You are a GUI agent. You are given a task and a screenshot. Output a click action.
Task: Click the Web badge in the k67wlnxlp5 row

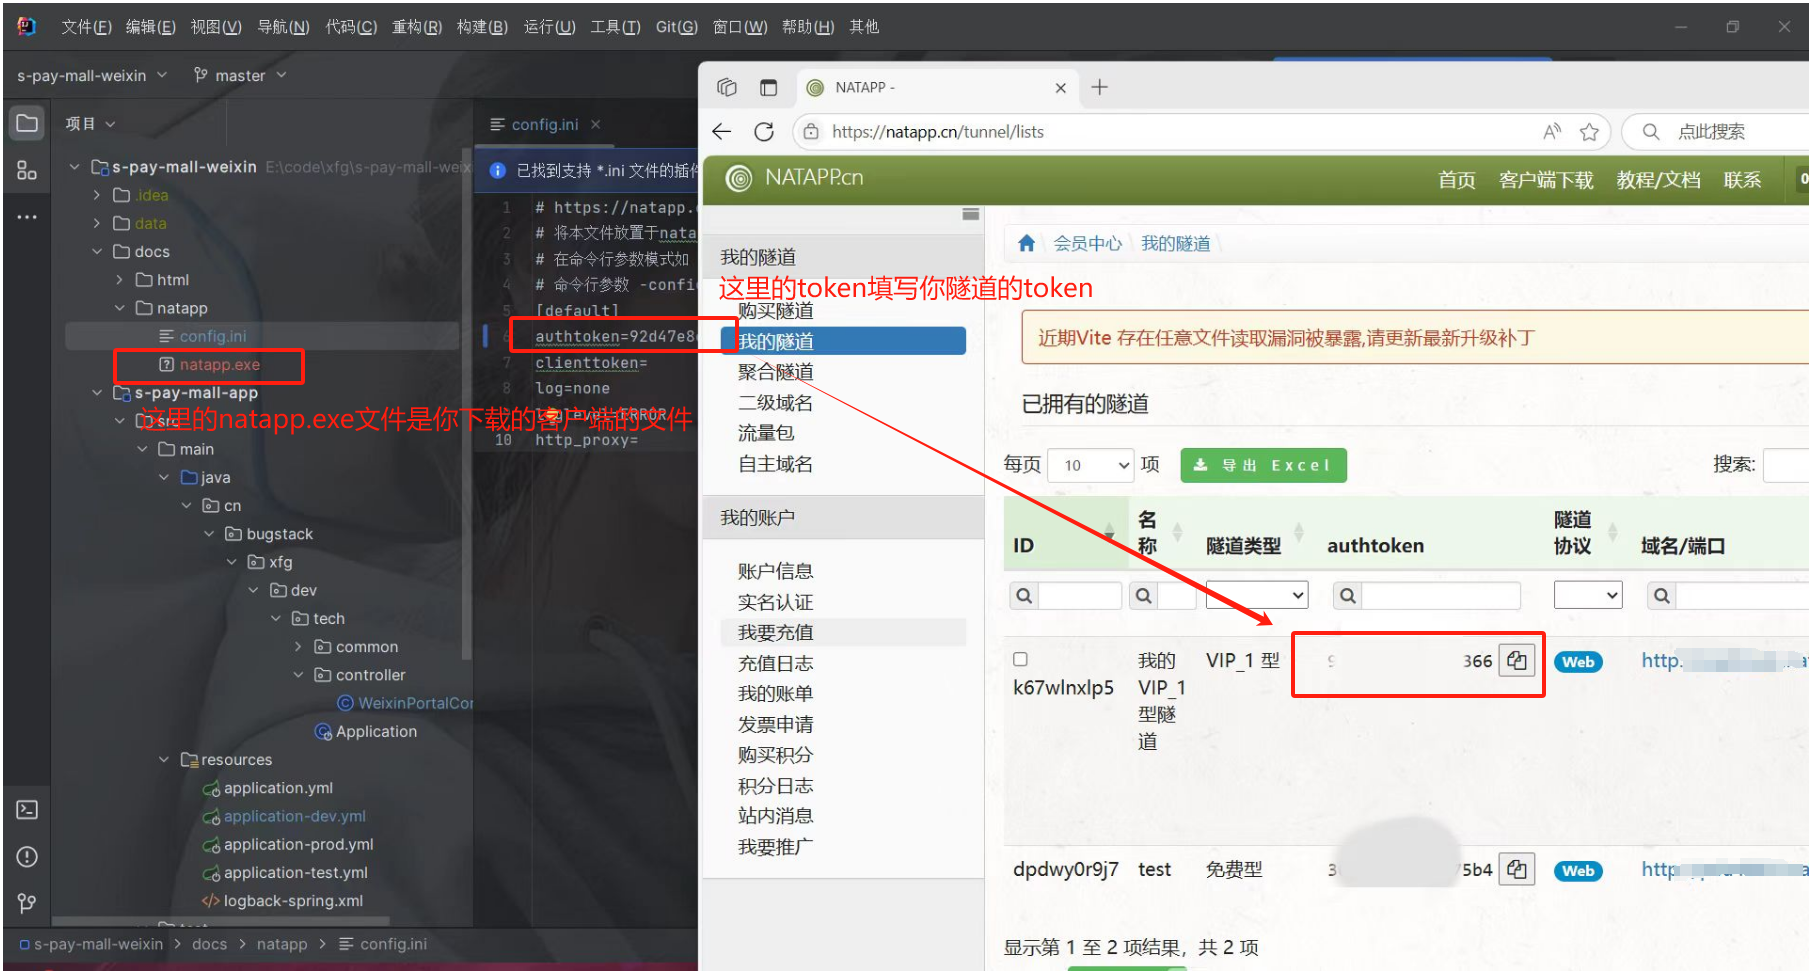pyautogui.click(x=1578, y=661)
